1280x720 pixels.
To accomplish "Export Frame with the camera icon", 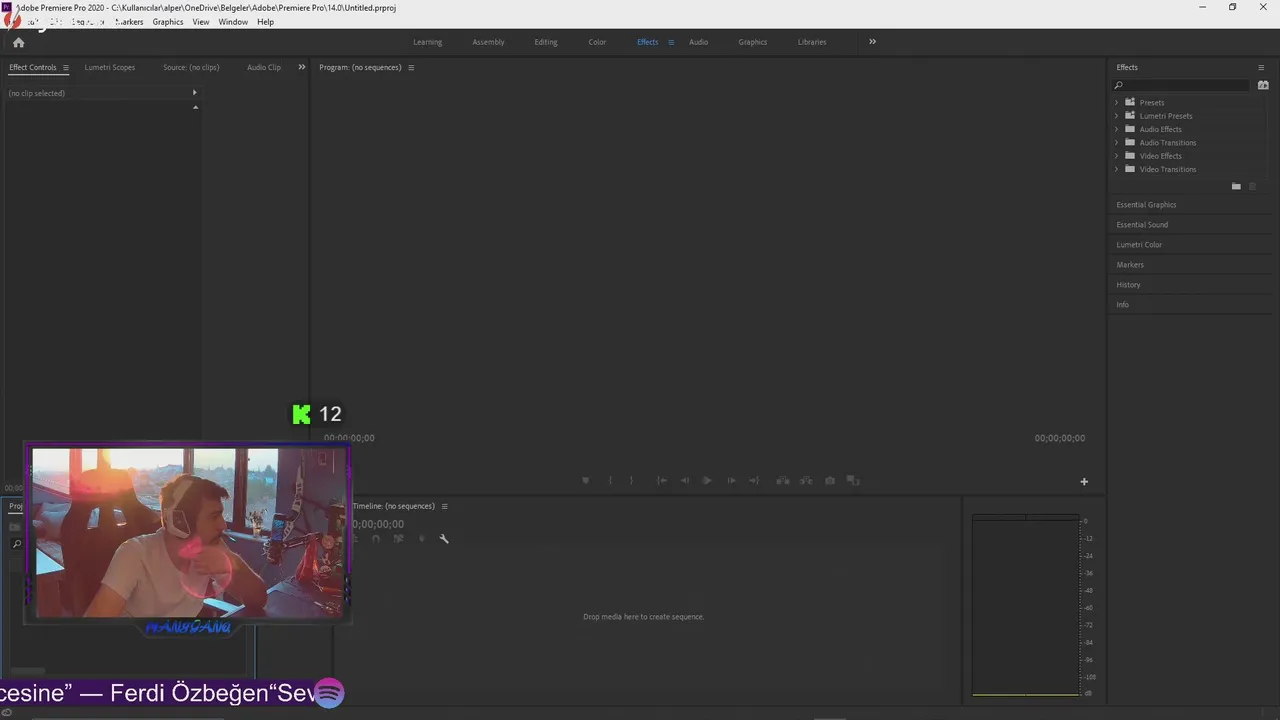I will click(x=830, y=481).
